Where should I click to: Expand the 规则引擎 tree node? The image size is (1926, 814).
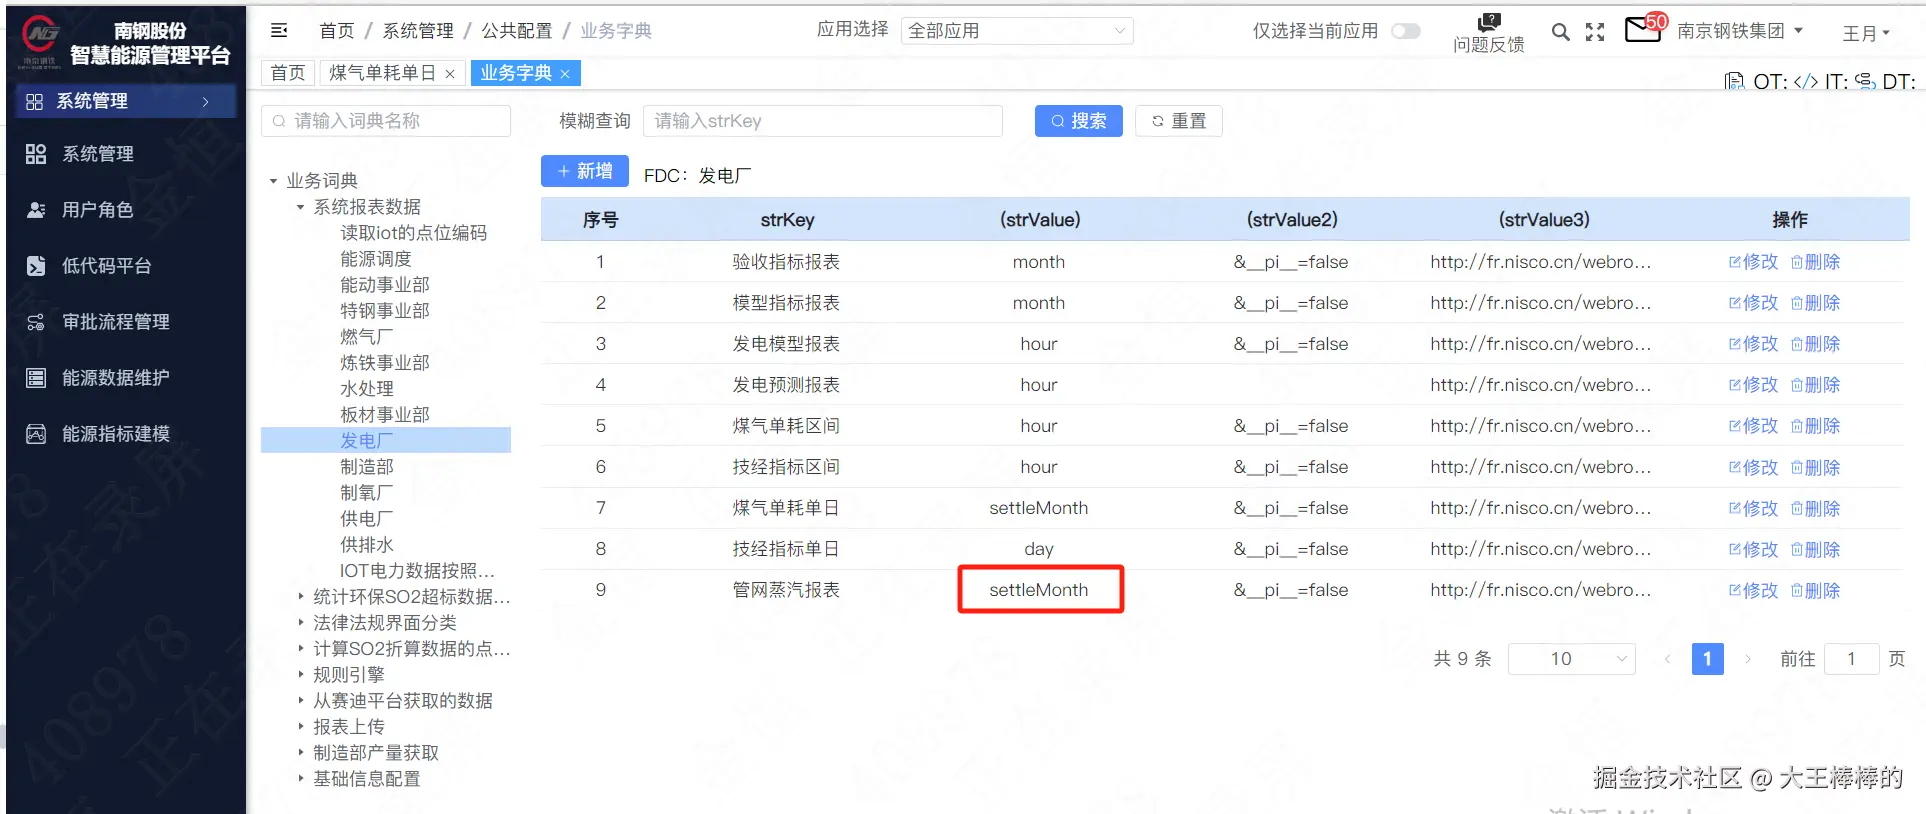click(300, 674)
